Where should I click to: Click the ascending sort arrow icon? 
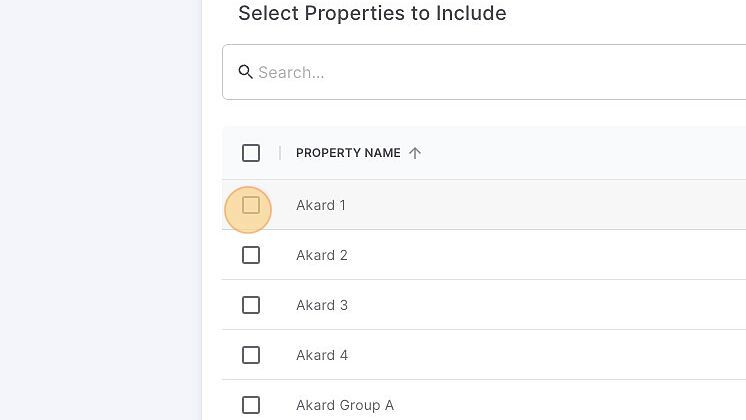(x=415, y=153)
